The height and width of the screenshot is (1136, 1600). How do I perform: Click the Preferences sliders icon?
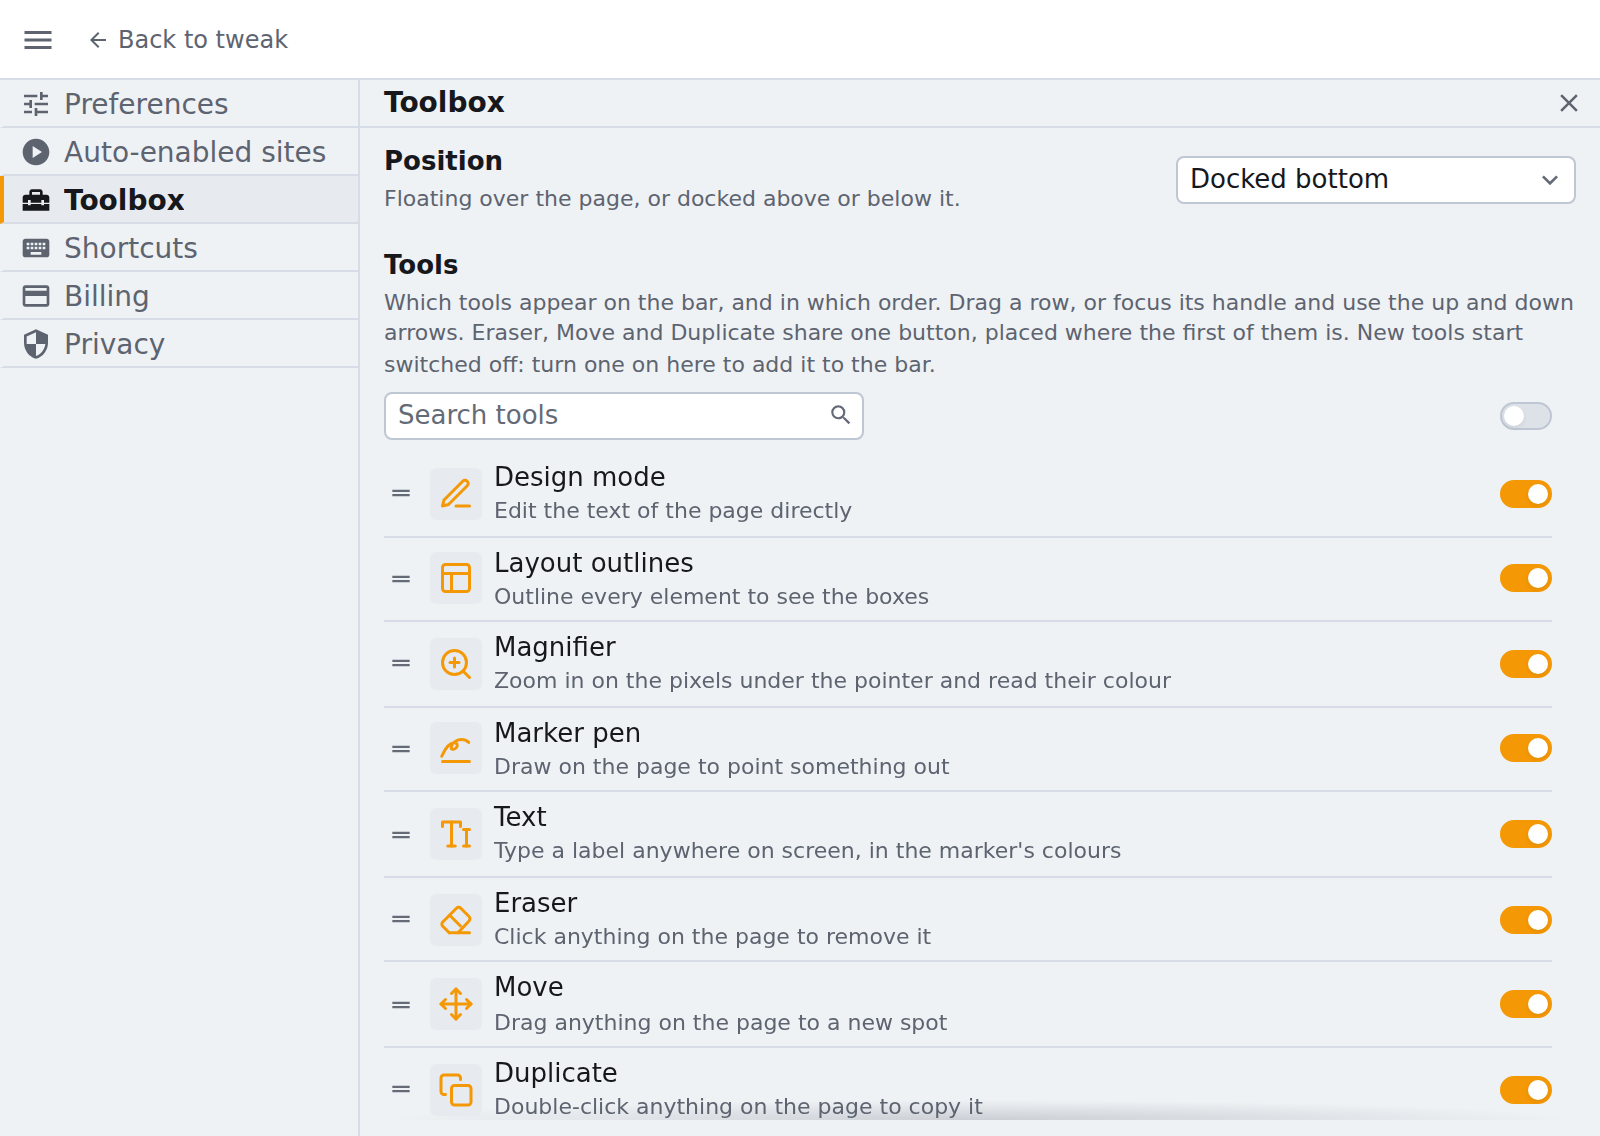click(x=36, y=104)
